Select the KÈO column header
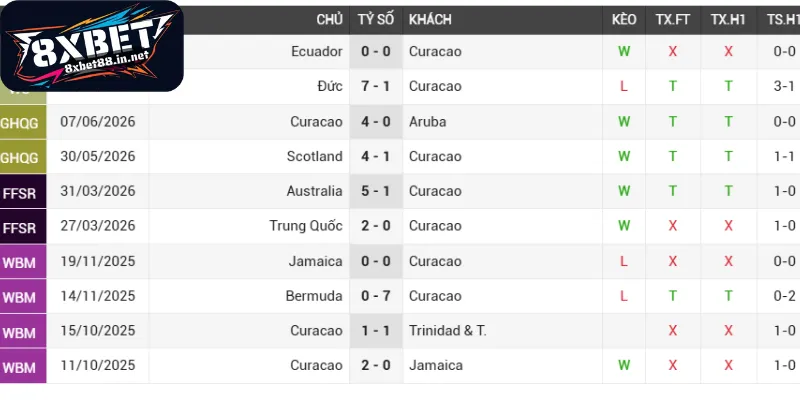The height and width of the screenshot is (400, 800). click(x=624, y=20)
